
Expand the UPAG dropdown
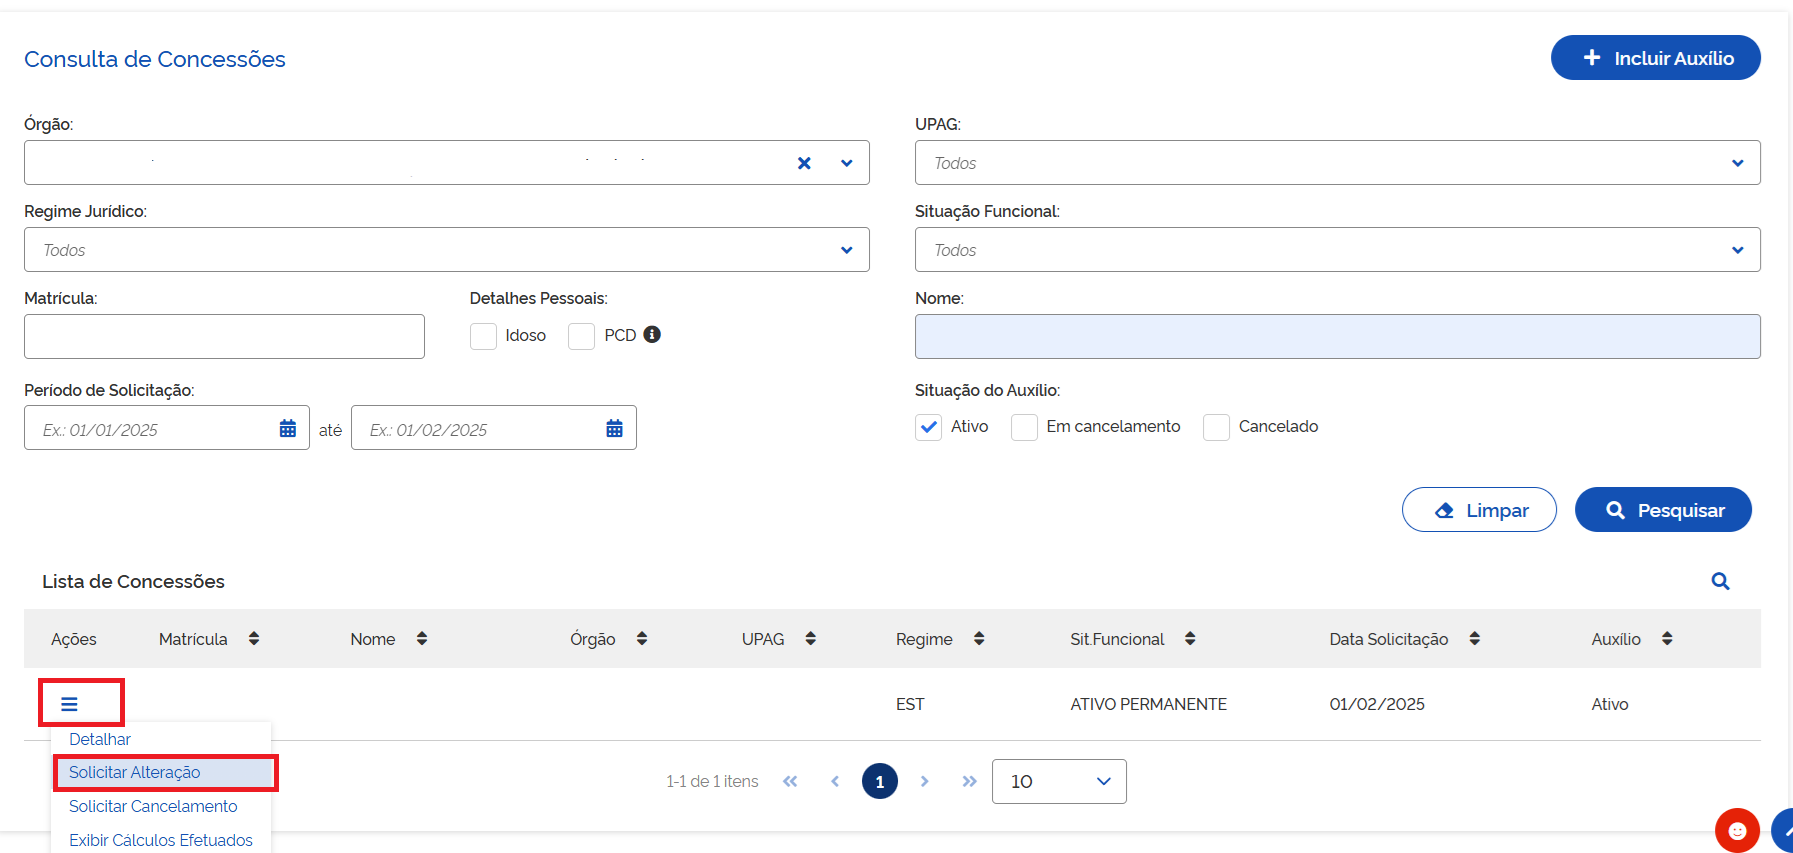tap(1337, 163)
